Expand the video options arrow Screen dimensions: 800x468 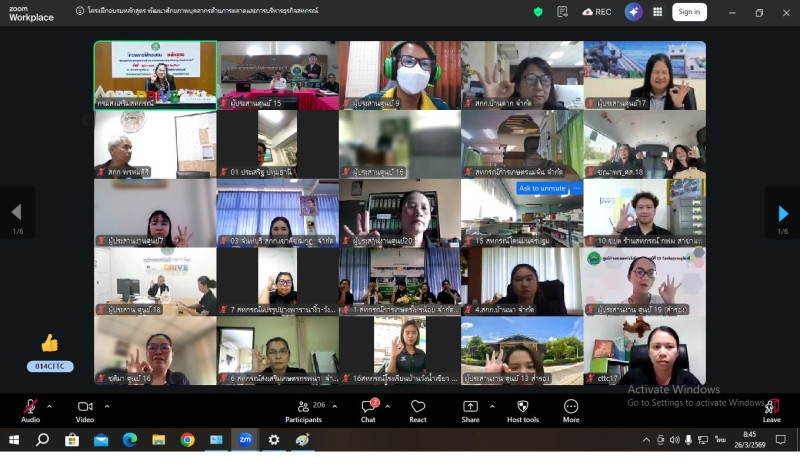point(105,405)
